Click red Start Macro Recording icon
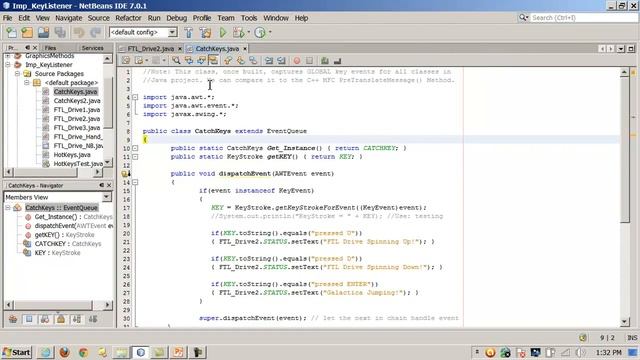 tap(297, 60)
